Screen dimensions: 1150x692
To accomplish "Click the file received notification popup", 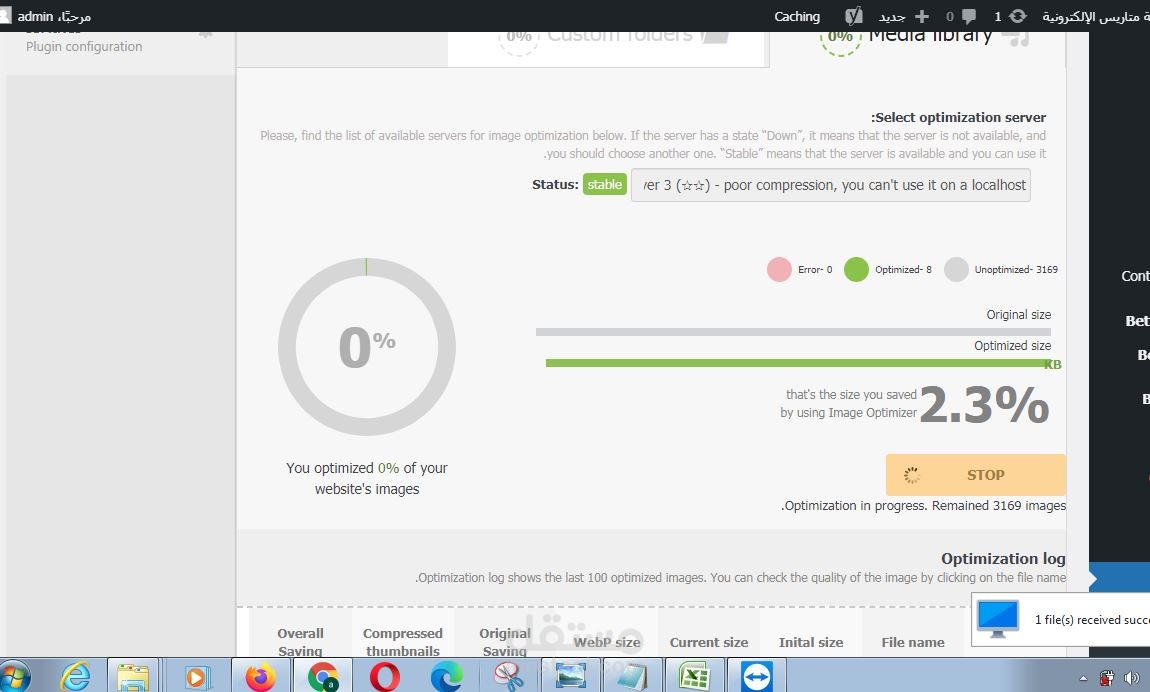I will pos(1061,619).
